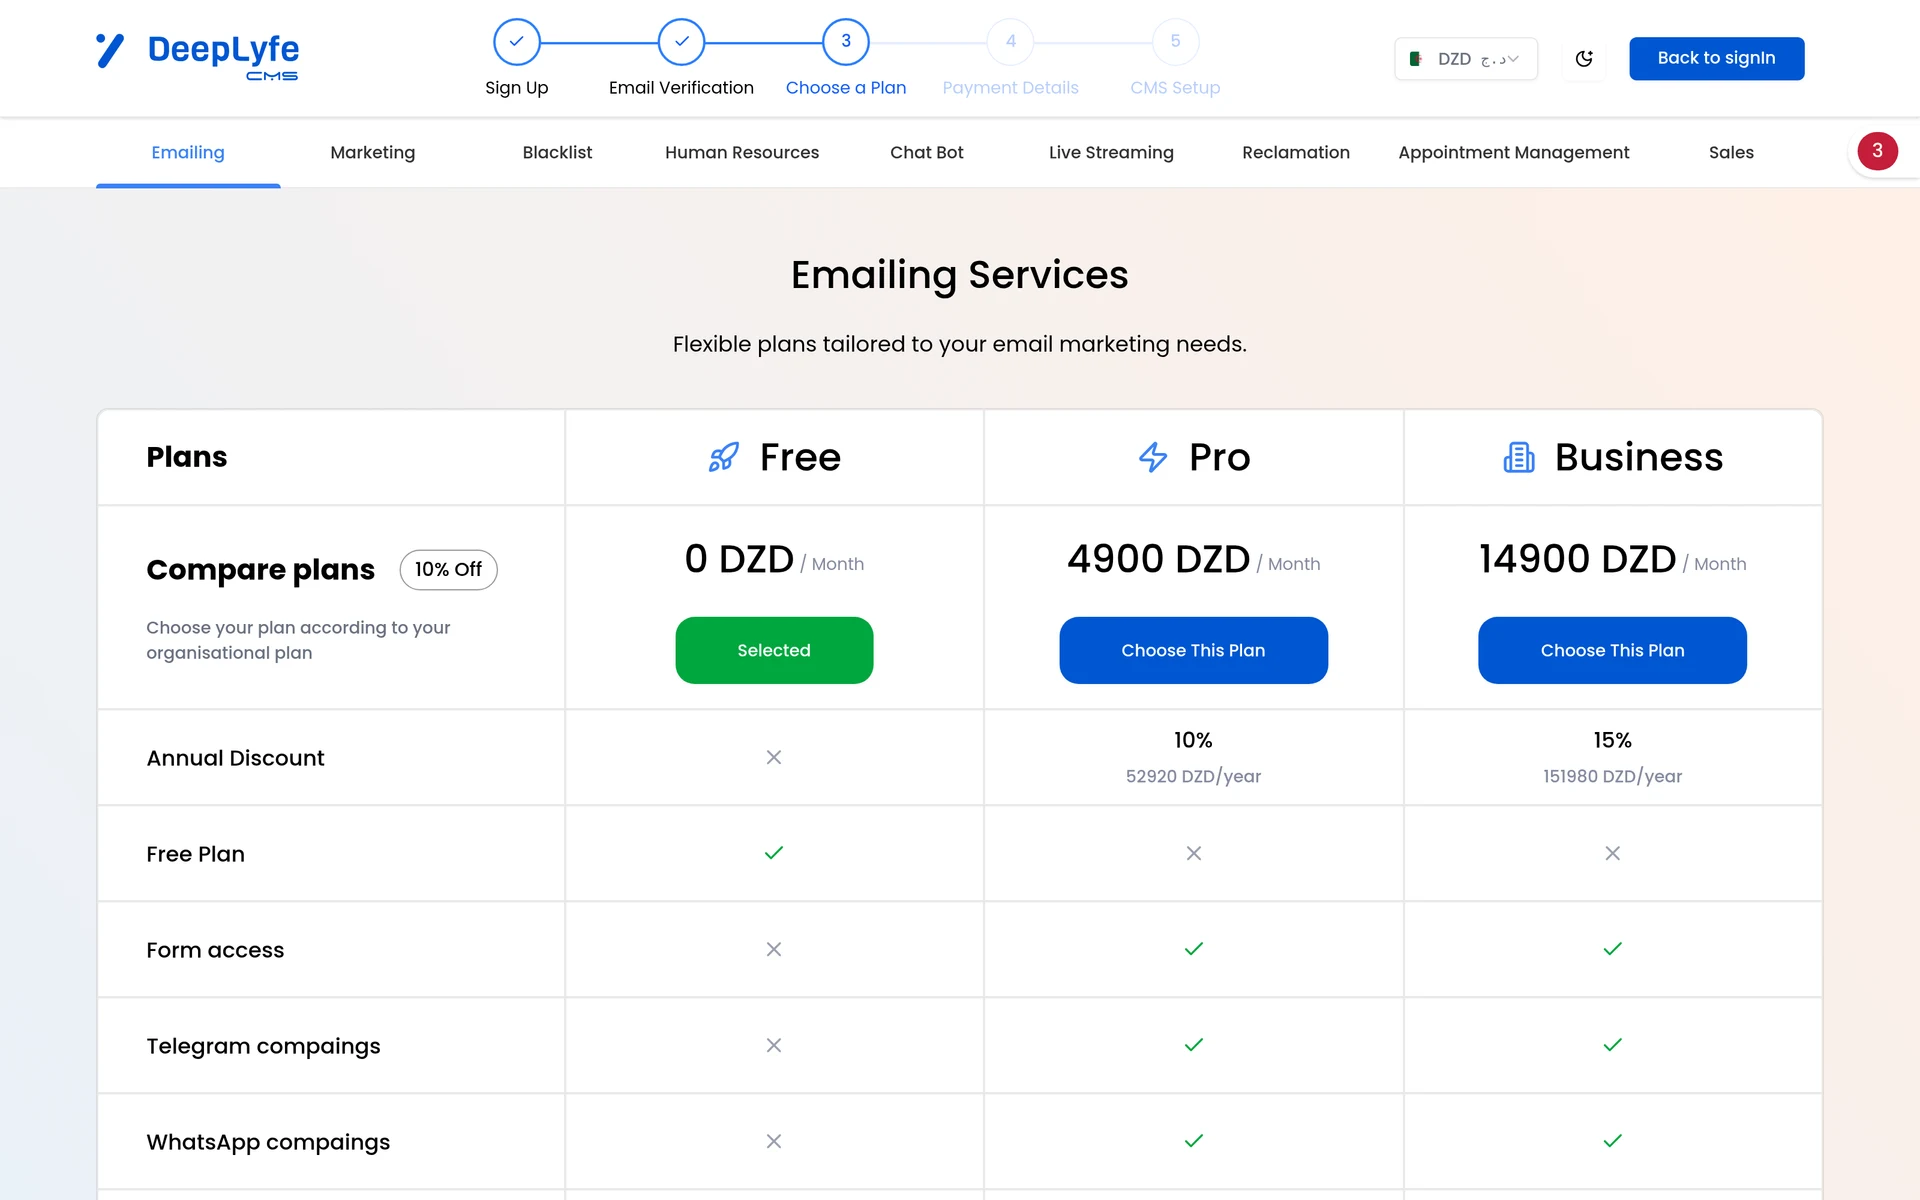Switch to the Marketing tab

pos(373,152)
